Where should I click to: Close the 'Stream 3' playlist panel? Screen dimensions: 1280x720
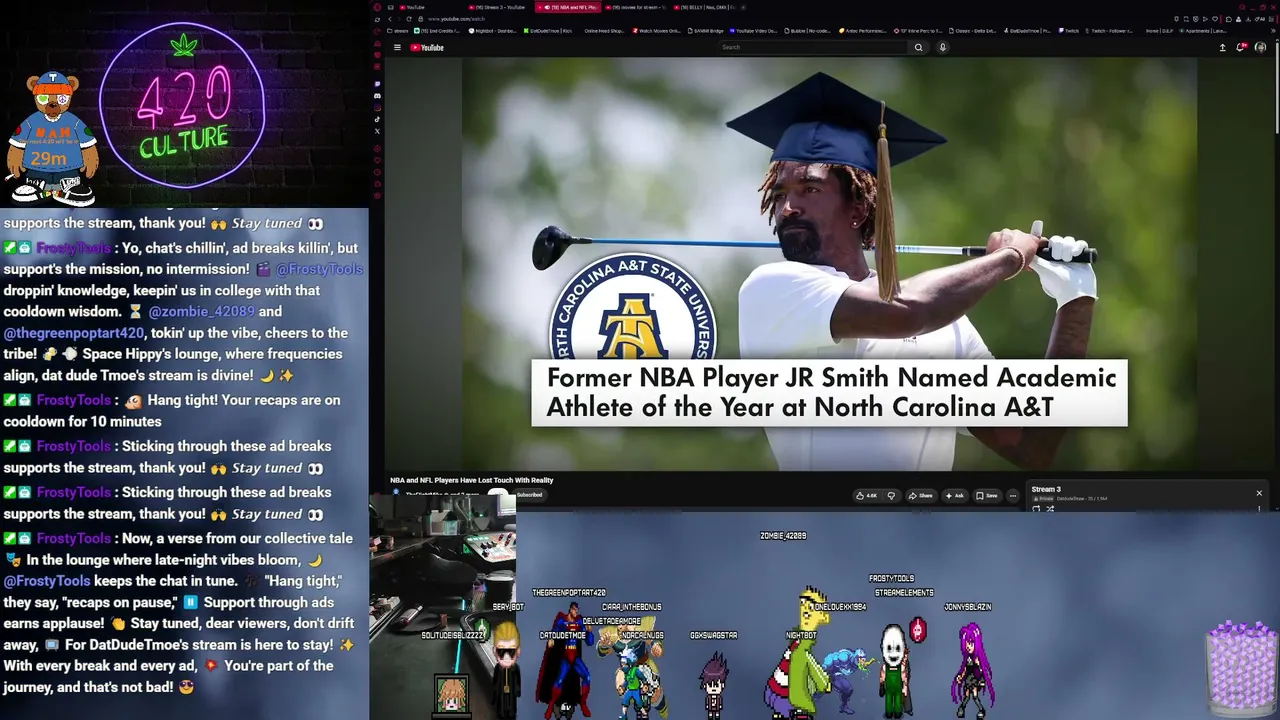pos(1259,493)
